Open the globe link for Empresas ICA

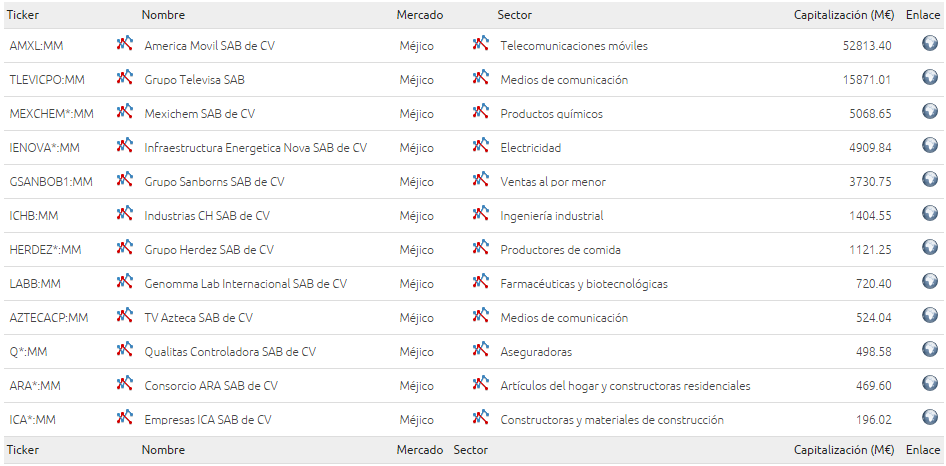coord(930,417)
